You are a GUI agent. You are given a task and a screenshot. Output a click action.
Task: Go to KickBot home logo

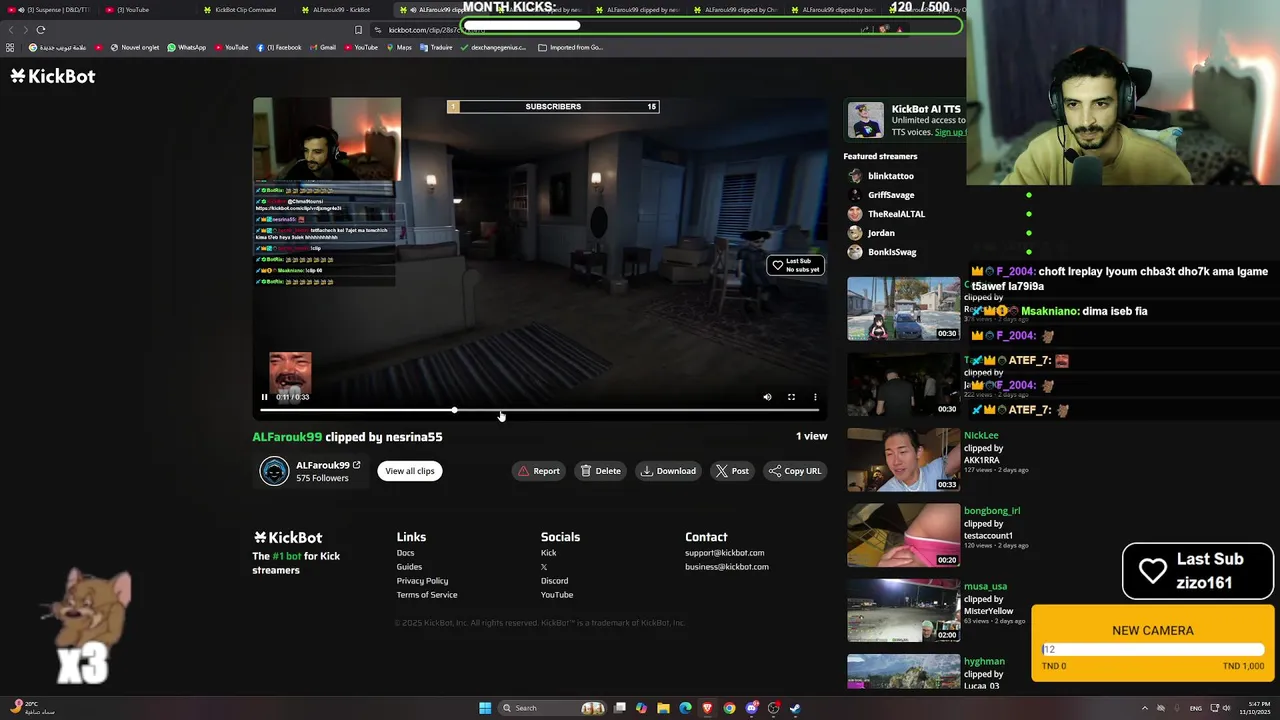(53, 76)
